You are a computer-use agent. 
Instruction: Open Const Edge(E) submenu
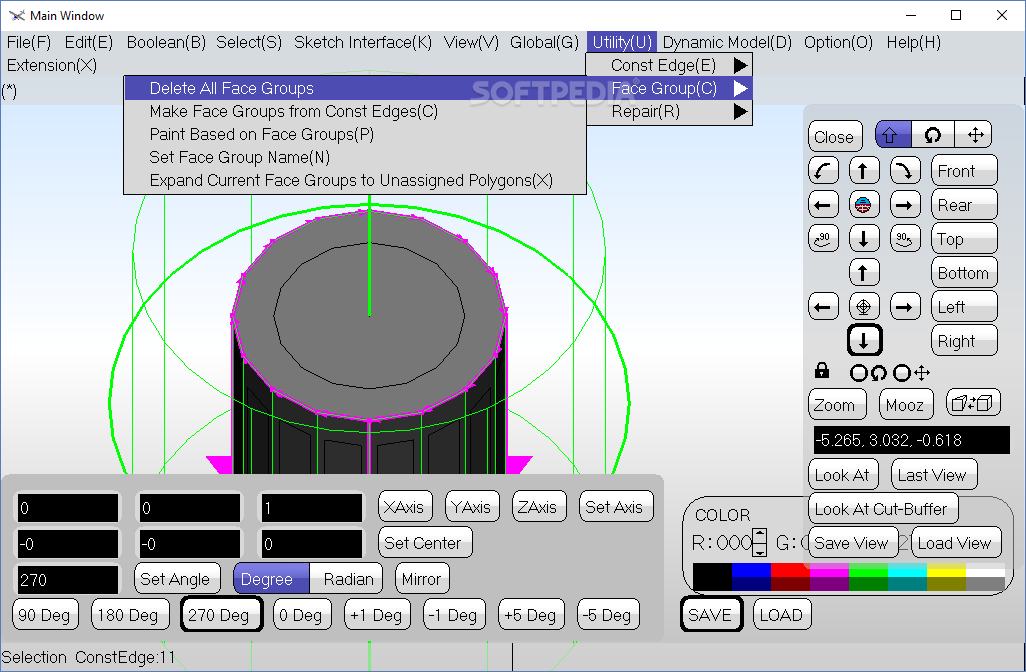tap(669, 65)
